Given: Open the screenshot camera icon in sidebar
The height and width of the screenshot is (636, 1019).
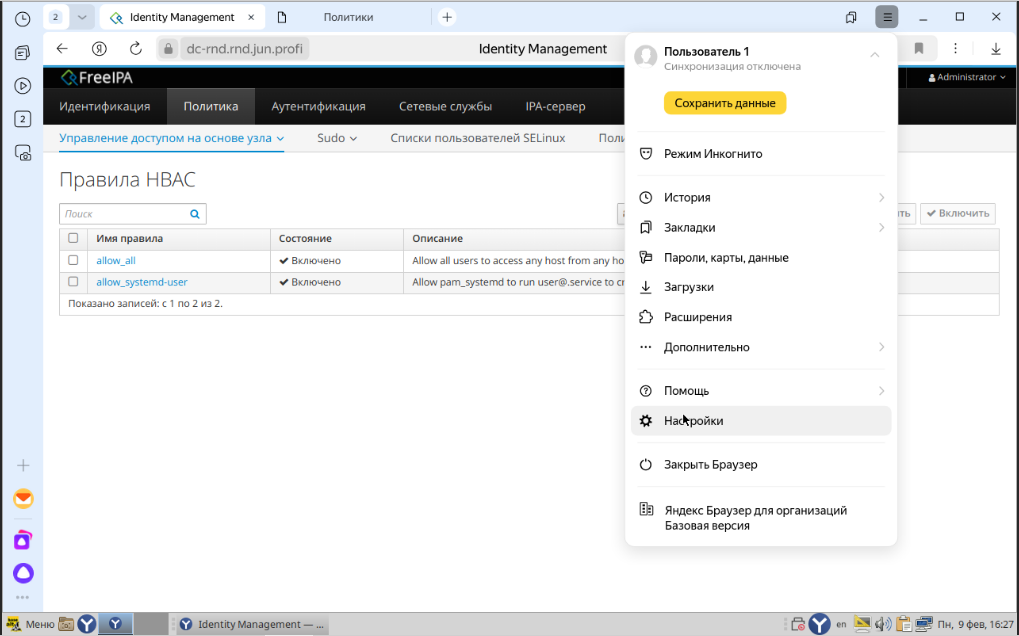Looking at the screenshot, I should pos(22,153).
